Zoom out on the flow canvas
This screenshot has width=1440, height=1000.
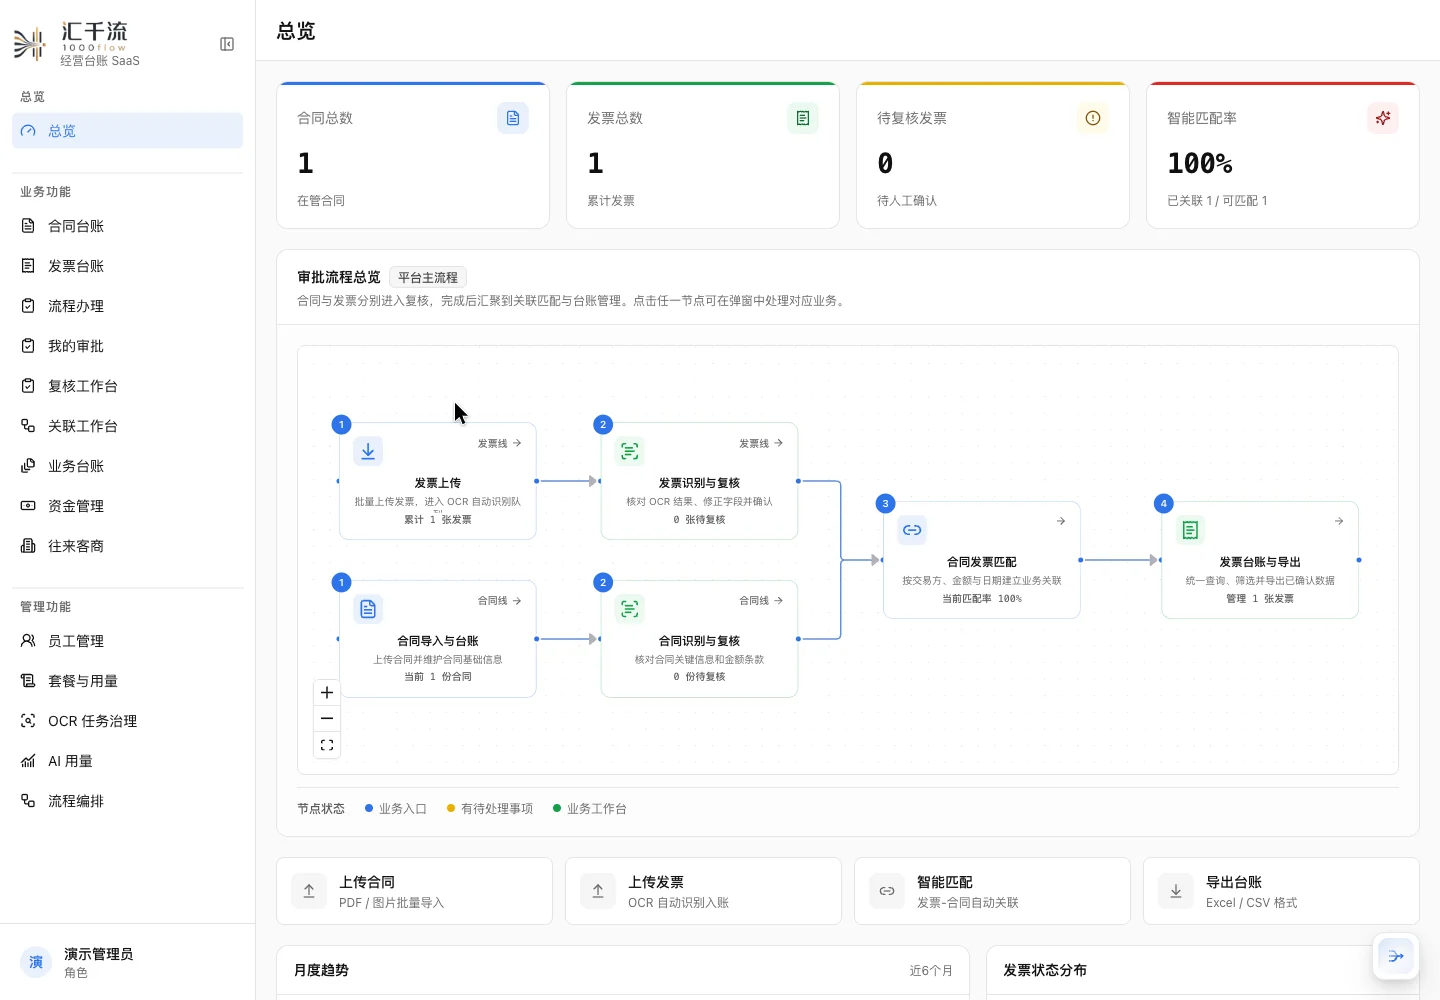point(327,718)
